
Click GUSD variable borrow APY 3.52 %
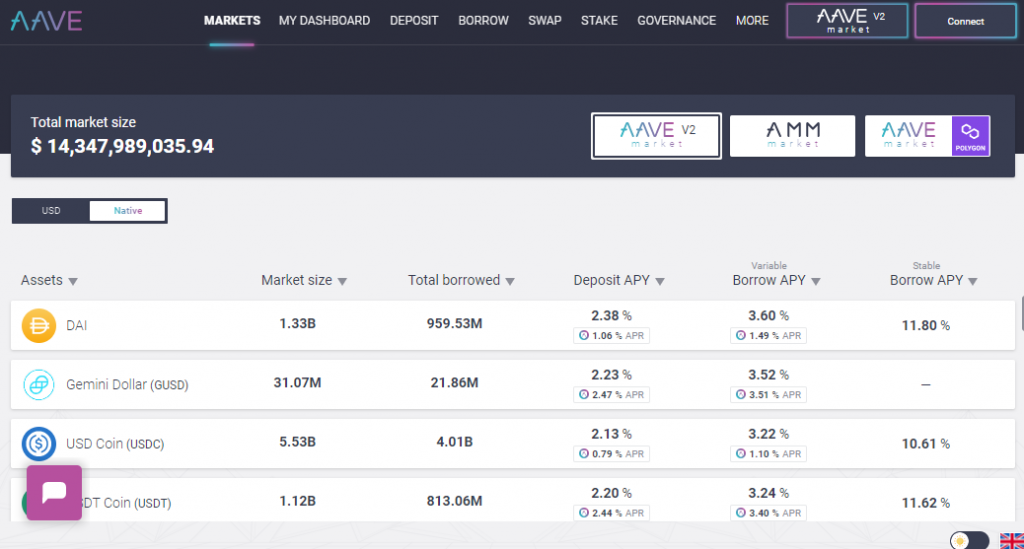pos(769,375)
